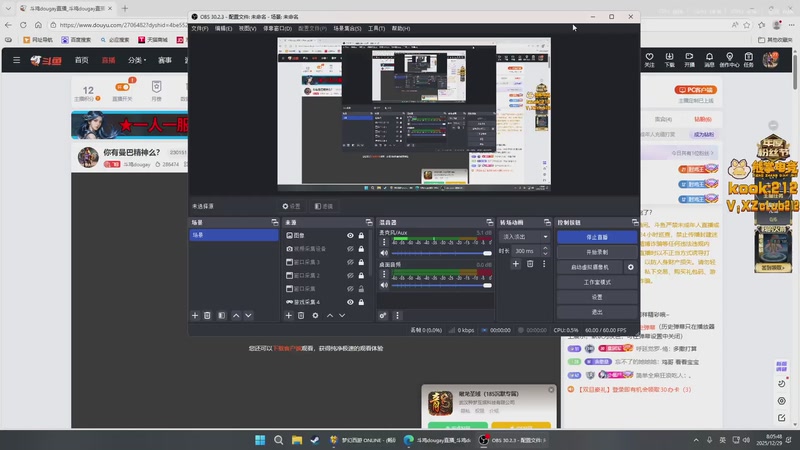Show hidden system tray icons chevron
Image resolution: width=800 pixels, height=450 pixels.
[x=696, y=440]
